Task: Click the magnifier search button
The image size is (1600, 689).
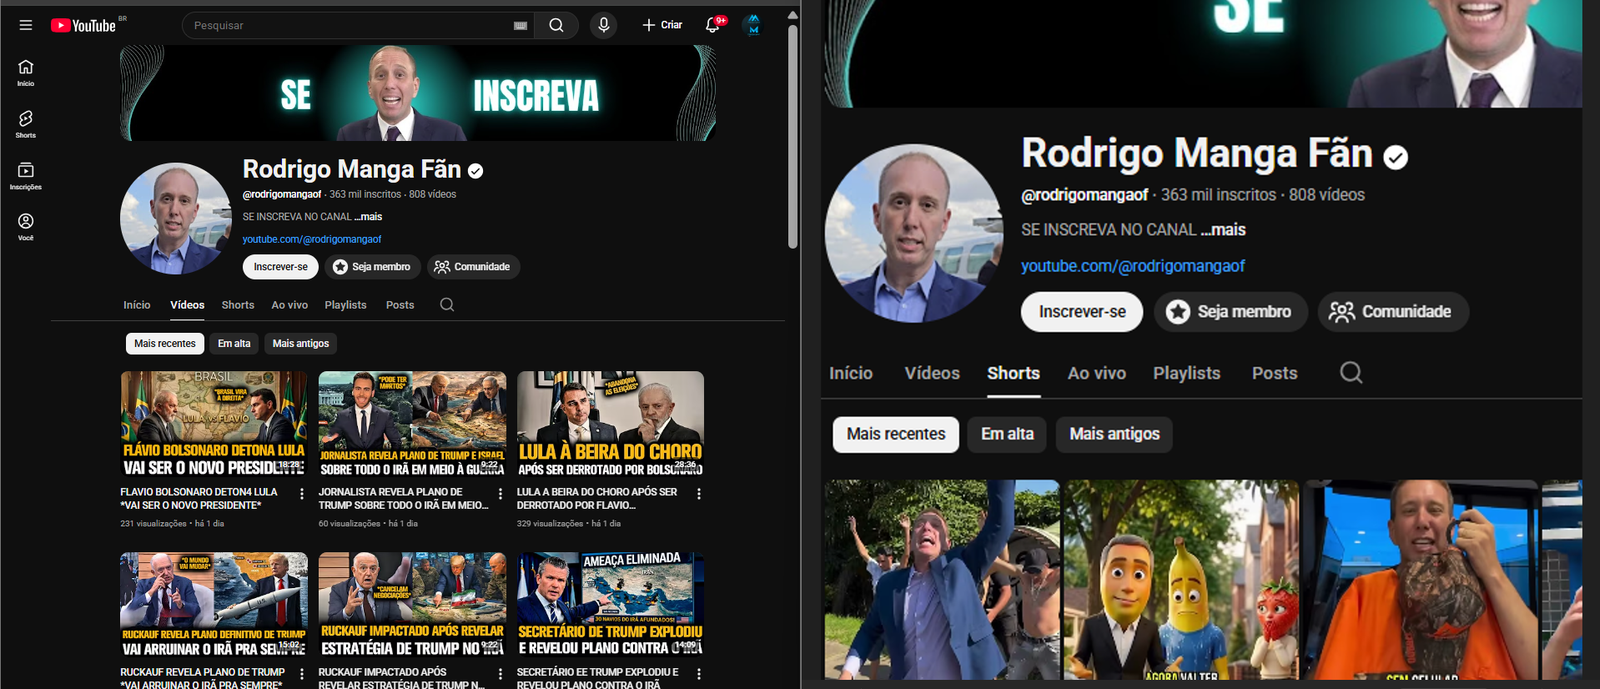Action: tap(556, 25)
